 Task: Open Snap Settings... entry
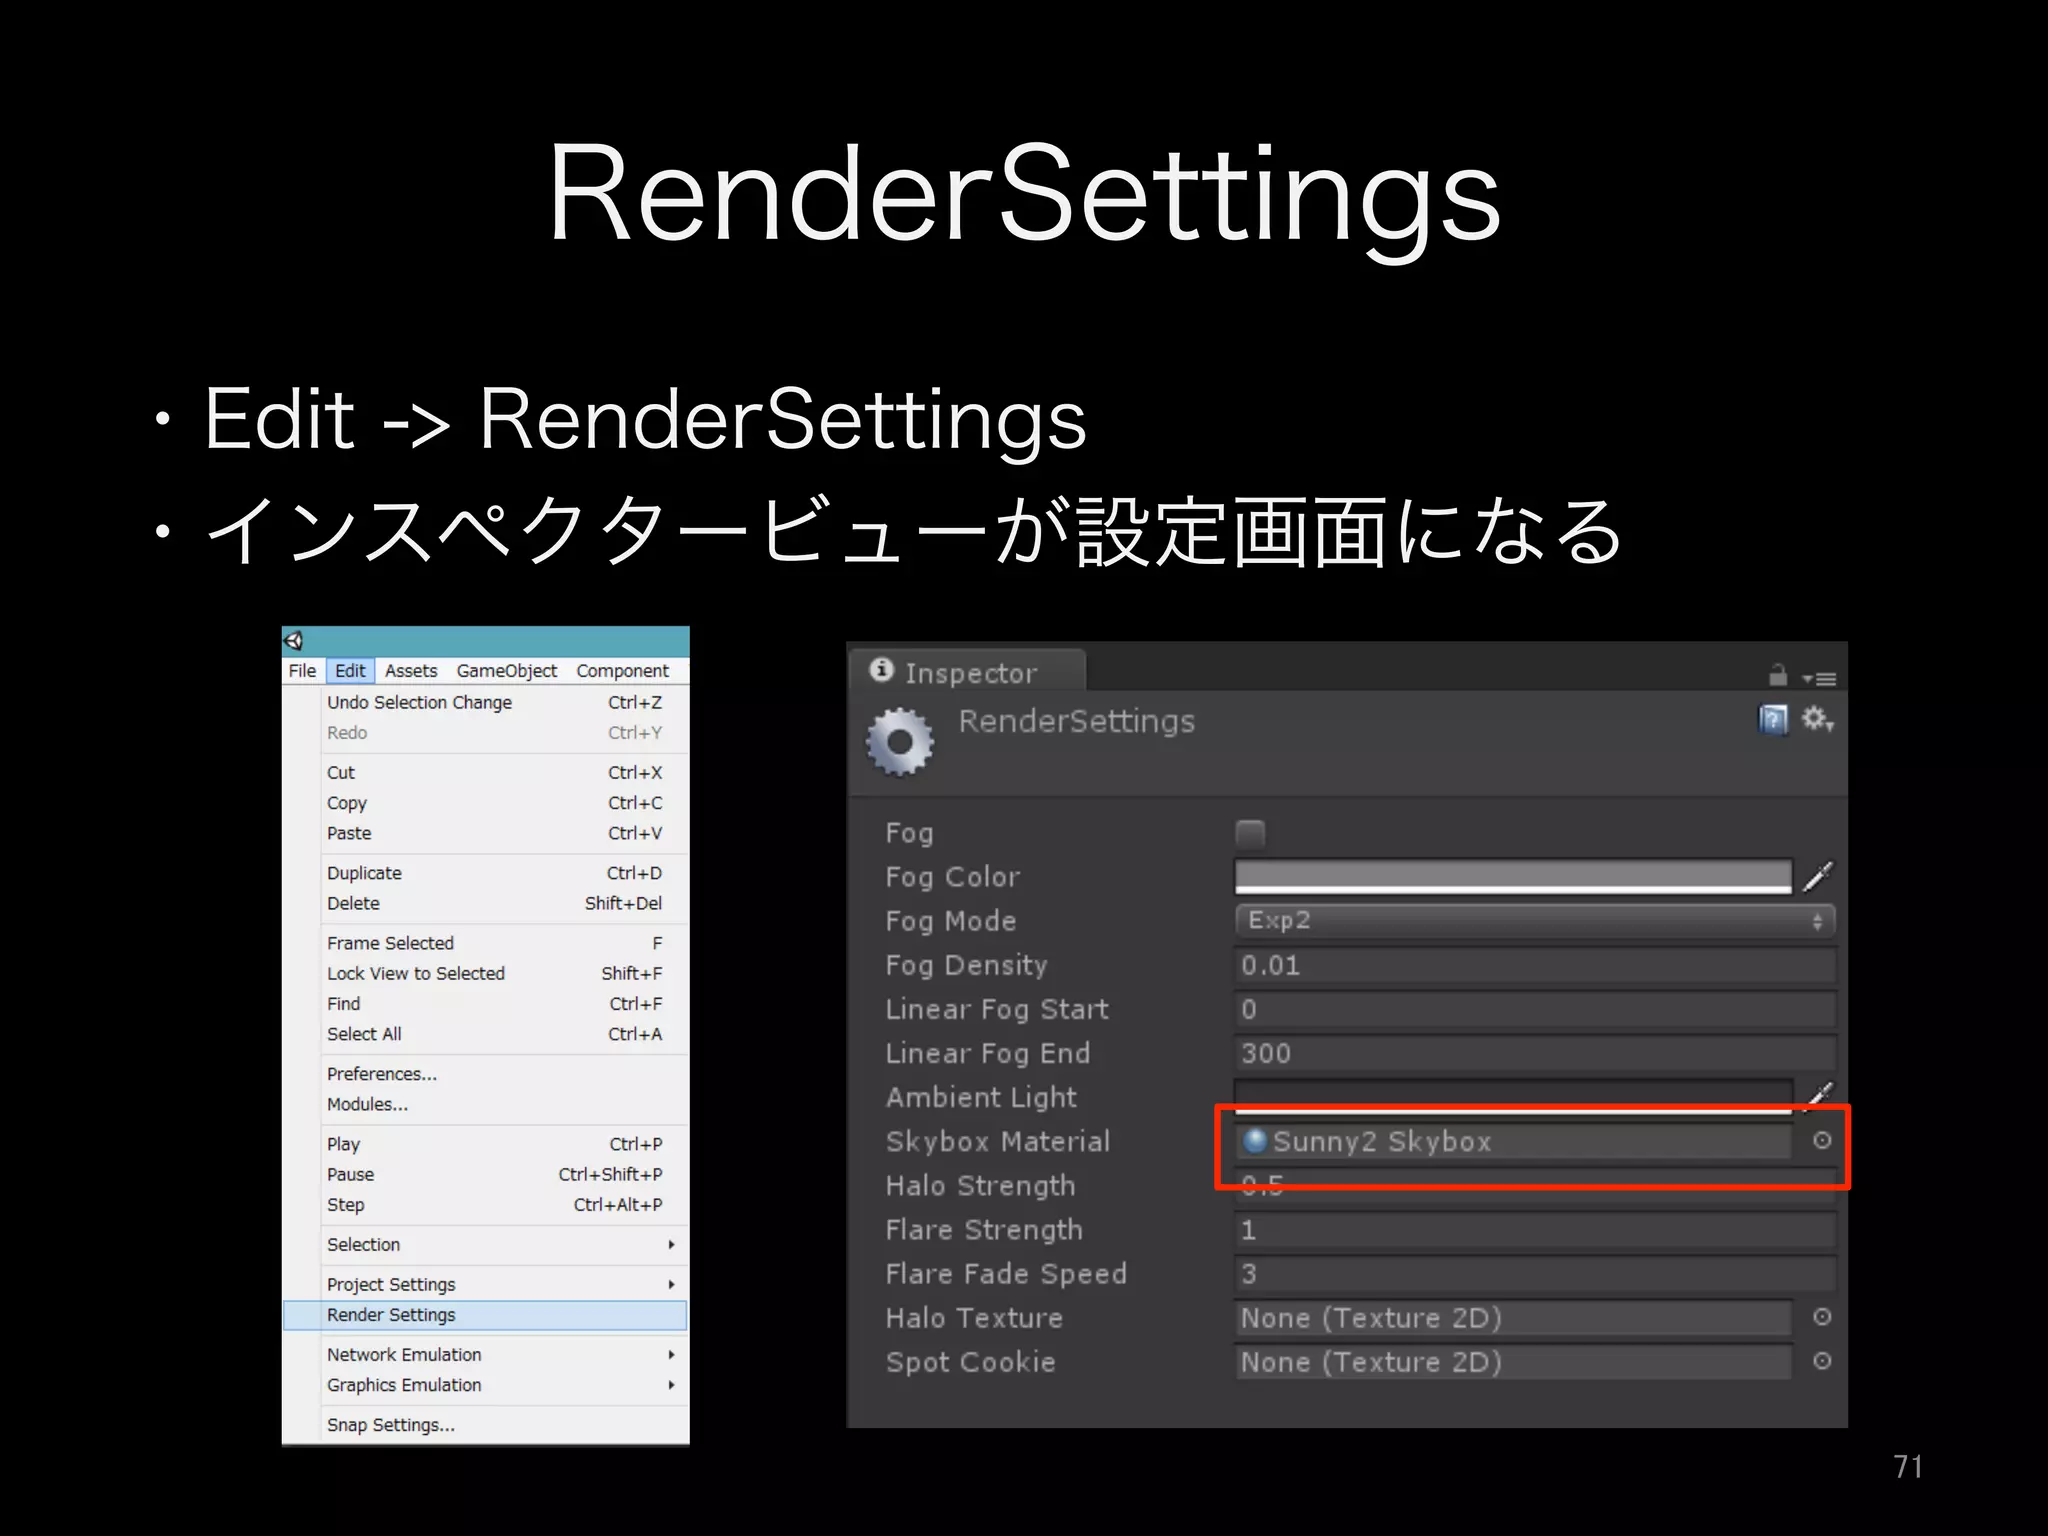click(x=486, y=1425)
